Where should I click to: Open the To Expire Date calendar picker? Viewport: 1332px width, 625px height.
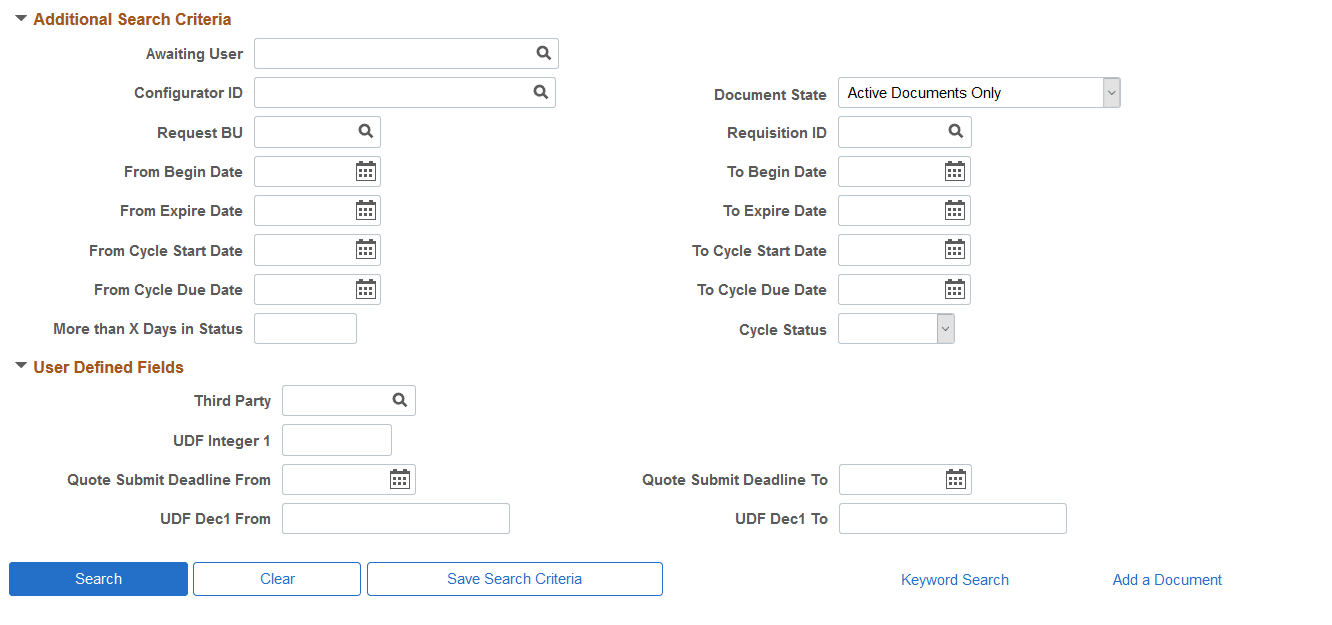pos(955,210)
